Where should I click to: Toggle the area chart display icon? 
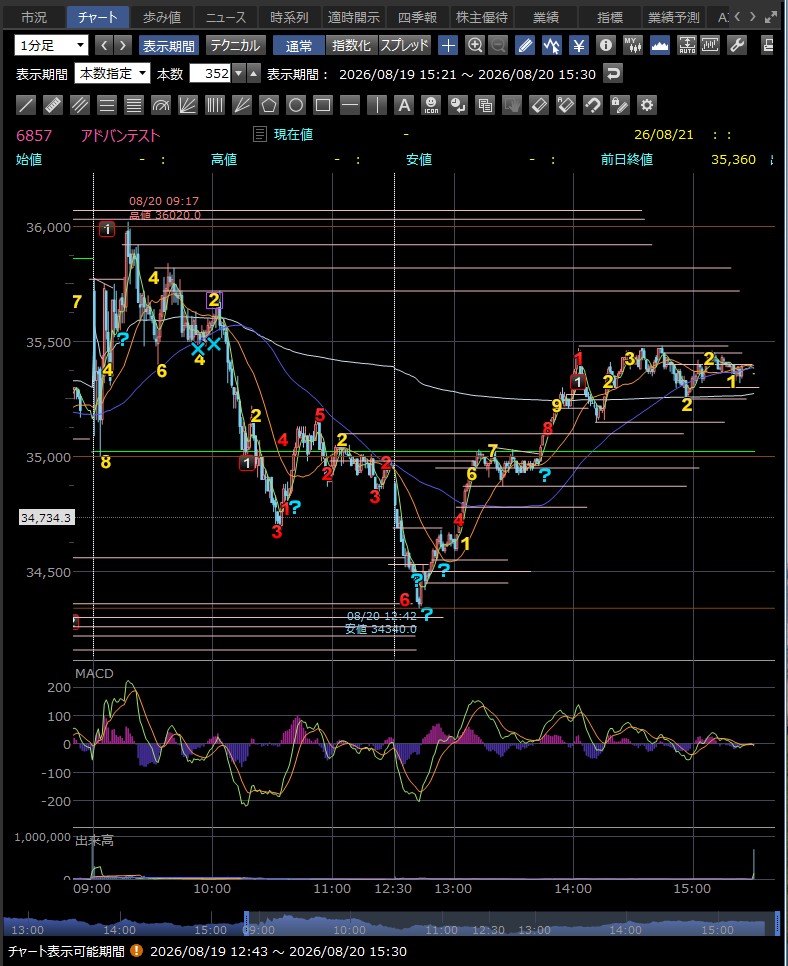(660, 46)
